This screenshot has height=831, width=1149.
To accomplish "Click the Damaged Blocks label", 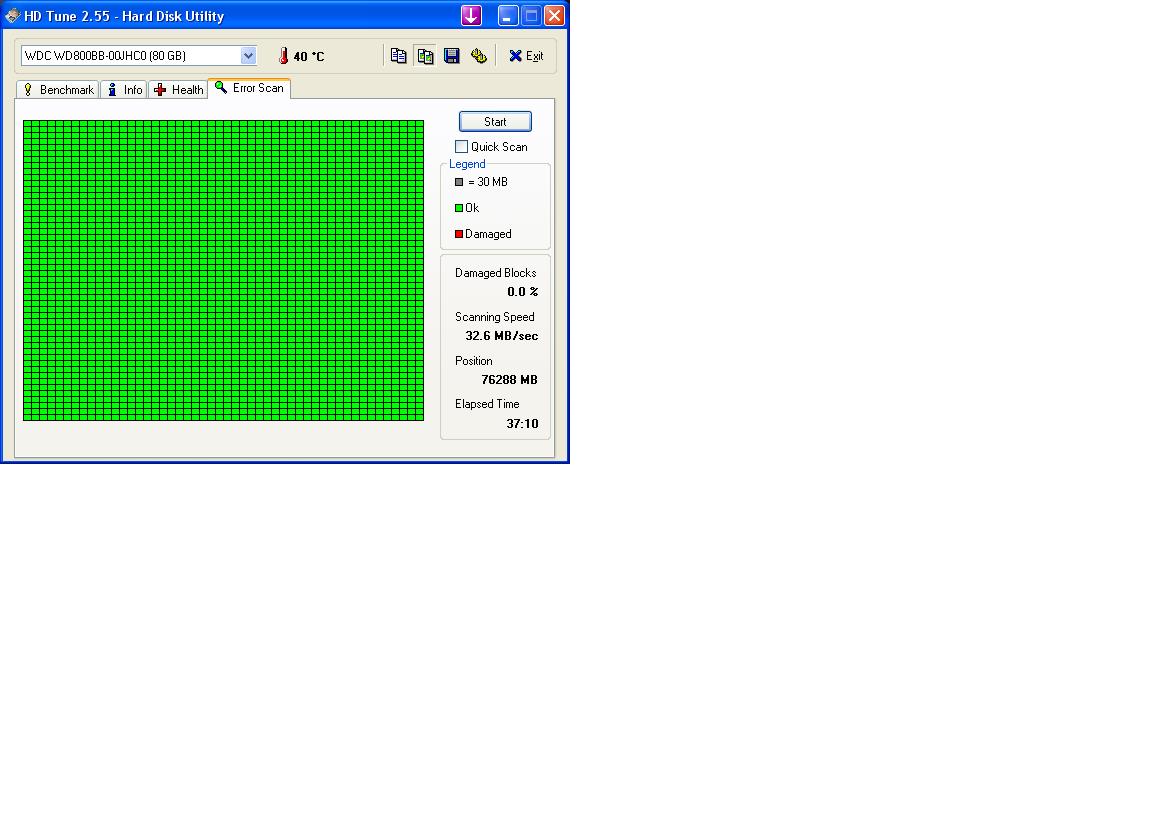I will 495,273.
